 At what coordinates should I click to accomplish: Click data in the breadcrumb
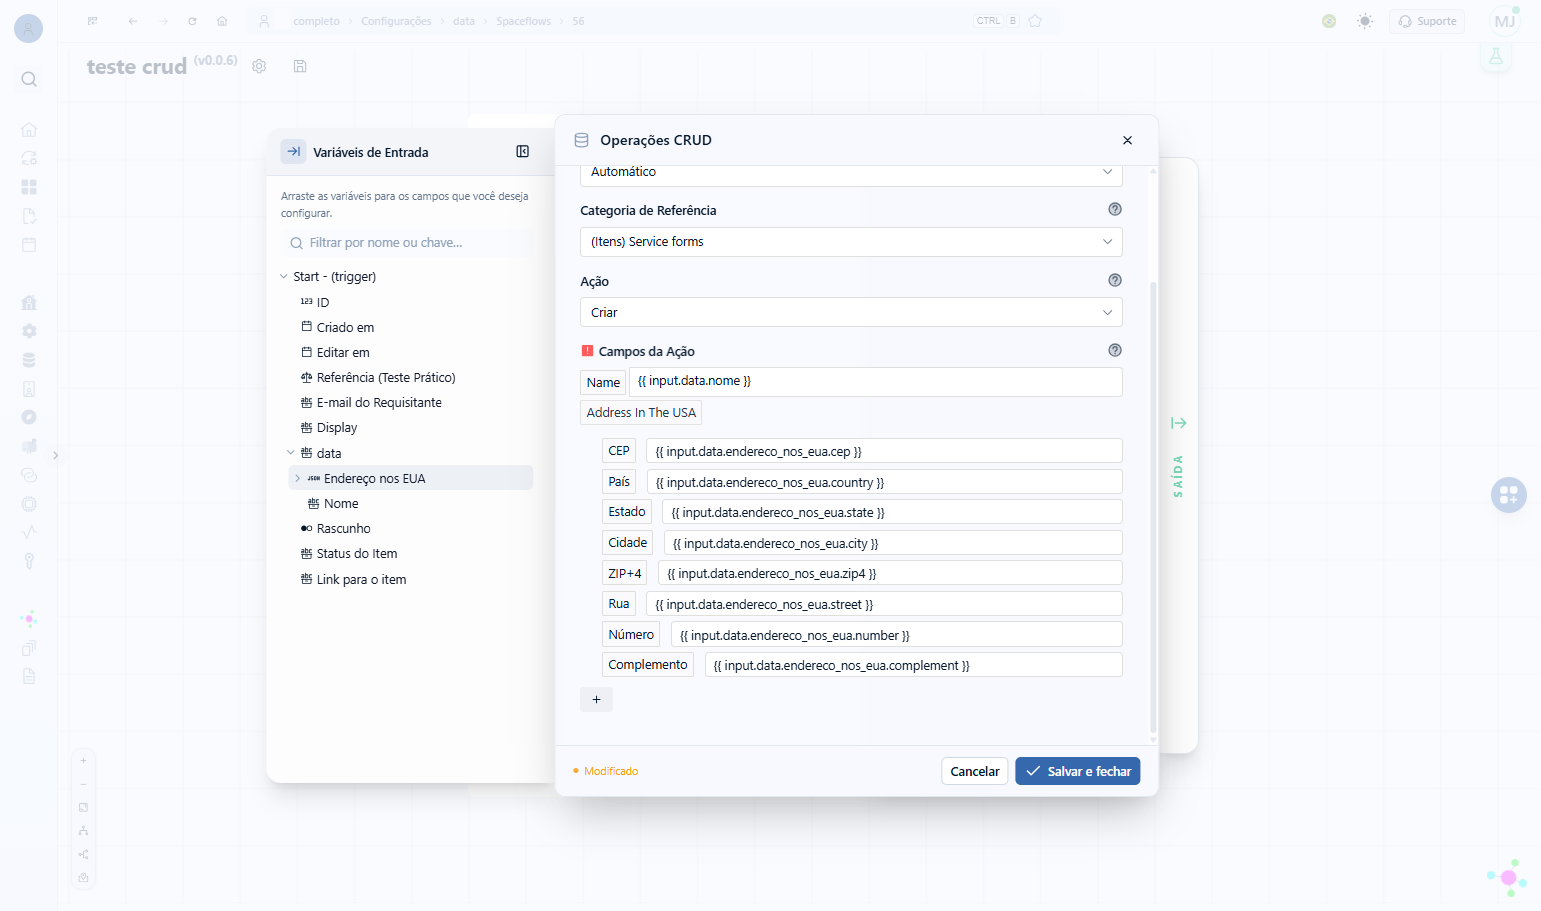point(464,21)
